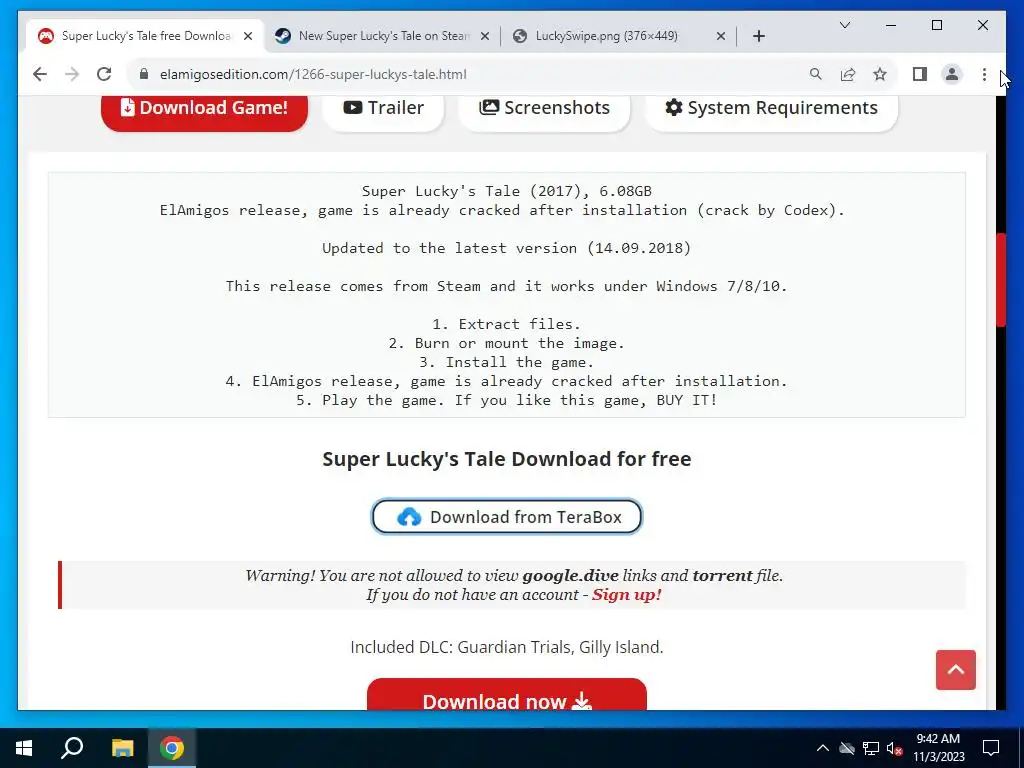Close the LuckySwipe.png tab
1024x768 pixels.
click(x=721, y=37)
